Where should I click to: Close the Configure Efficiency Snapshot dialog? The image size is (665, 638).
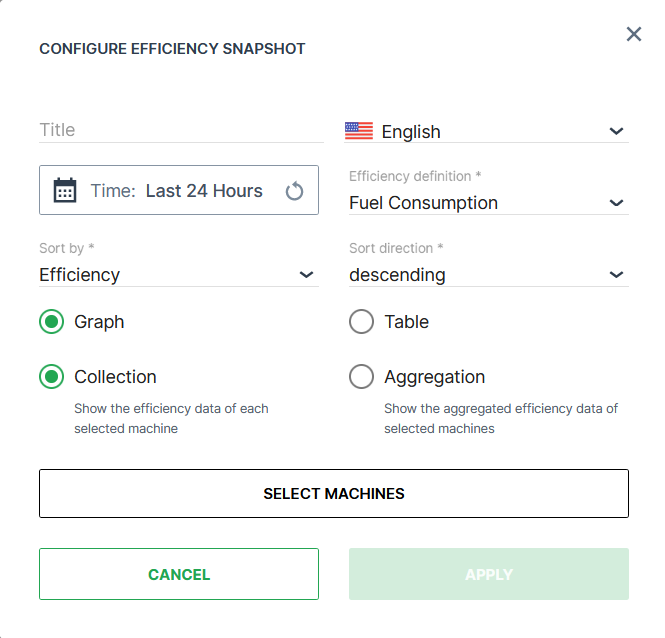click(x=634, y=35)
